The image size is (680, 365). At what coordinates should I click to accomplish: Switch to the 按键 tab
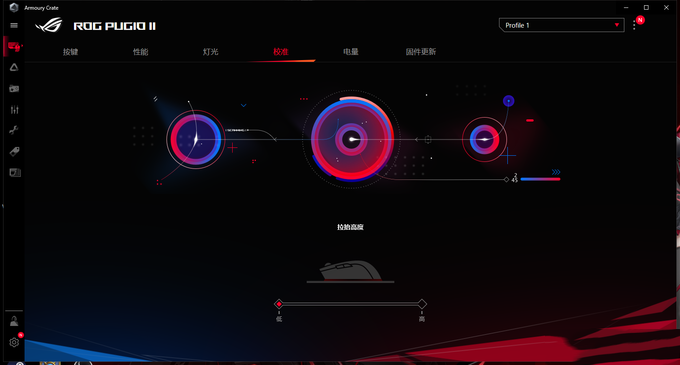click(x=70, y=52)
